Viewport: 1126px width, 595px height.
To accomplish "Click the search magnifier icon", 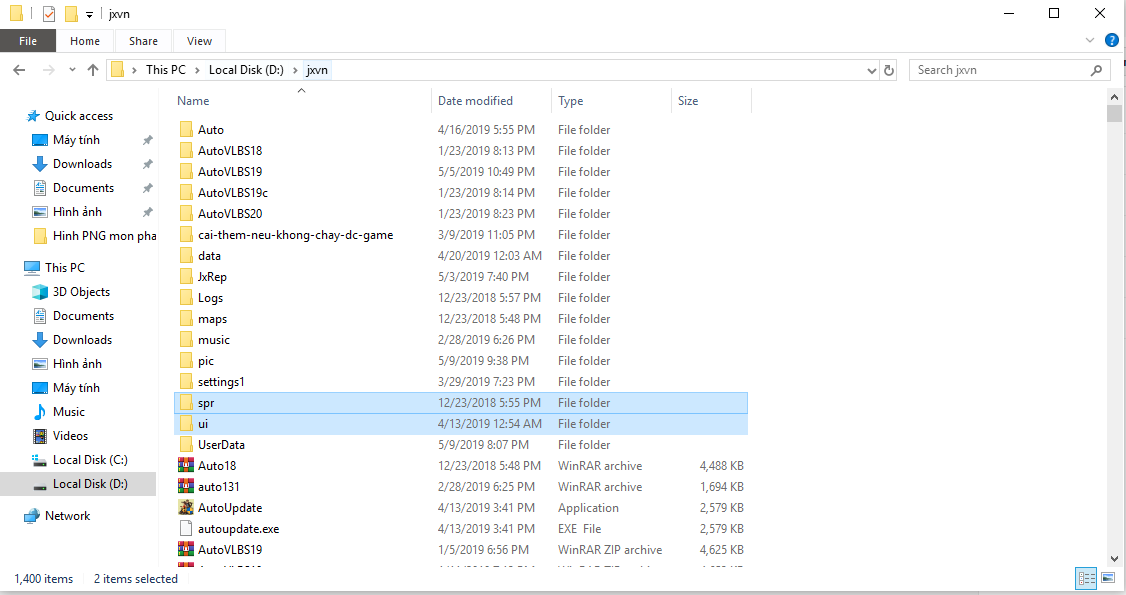I will [1096, 70].
